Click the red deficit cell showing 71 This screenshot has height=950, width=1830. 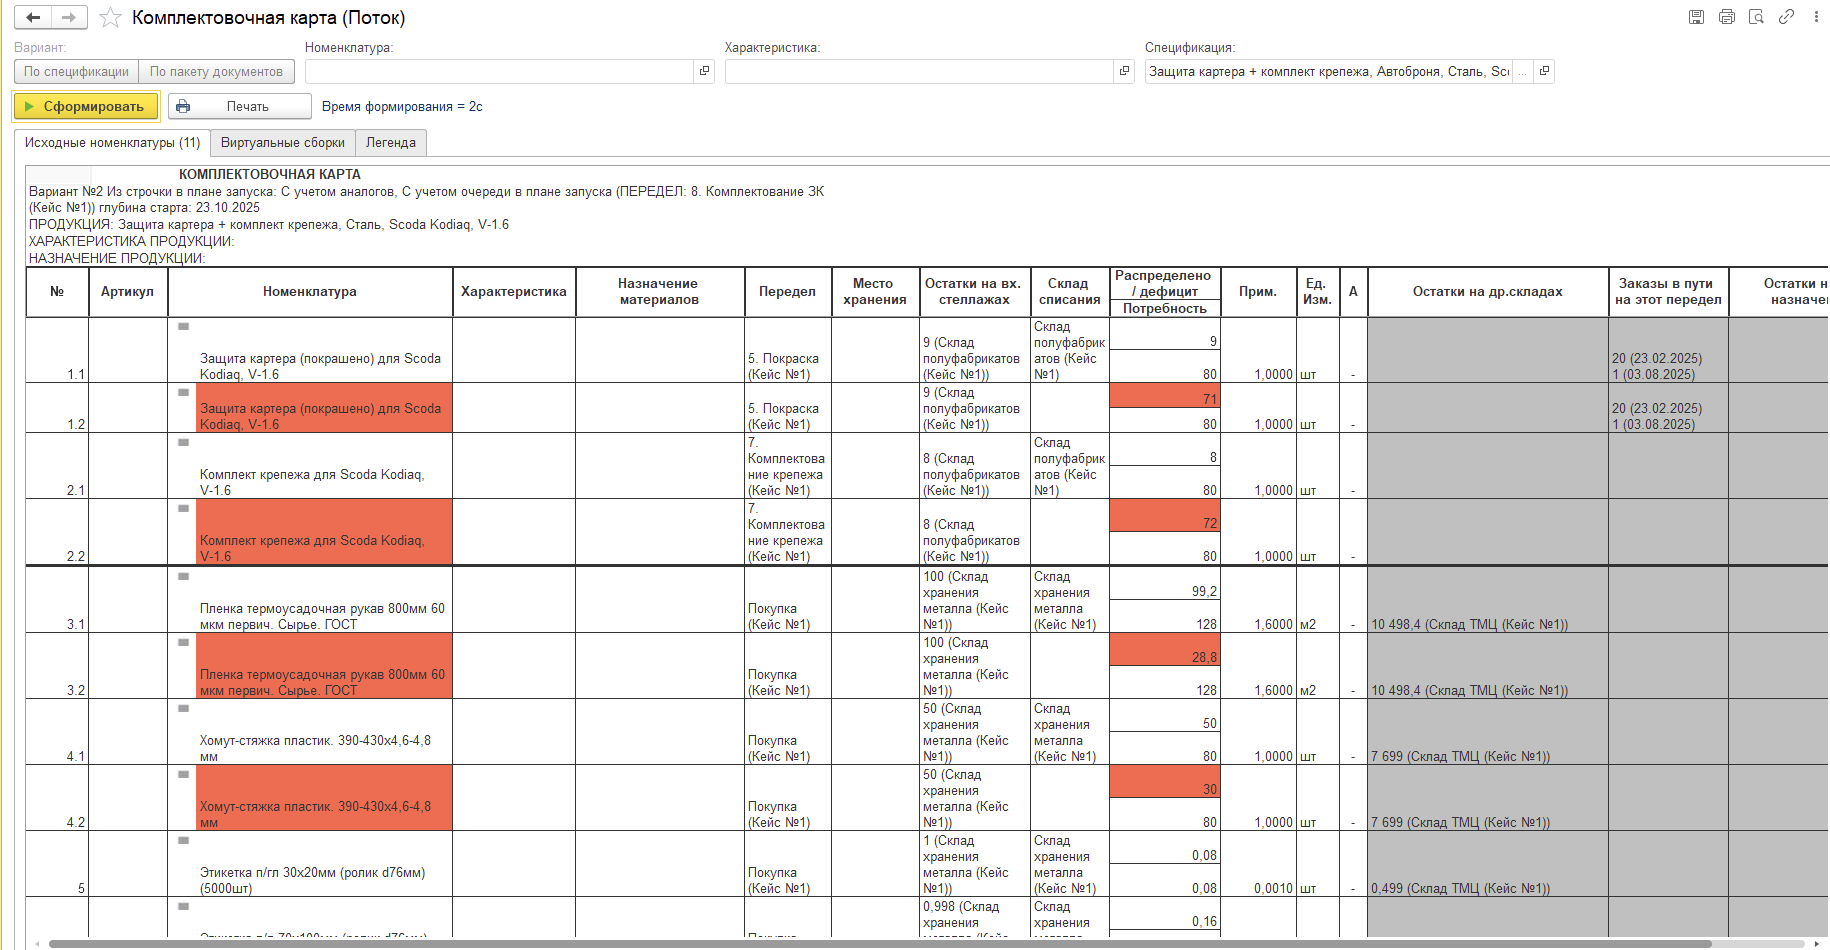click(1165, 398)
